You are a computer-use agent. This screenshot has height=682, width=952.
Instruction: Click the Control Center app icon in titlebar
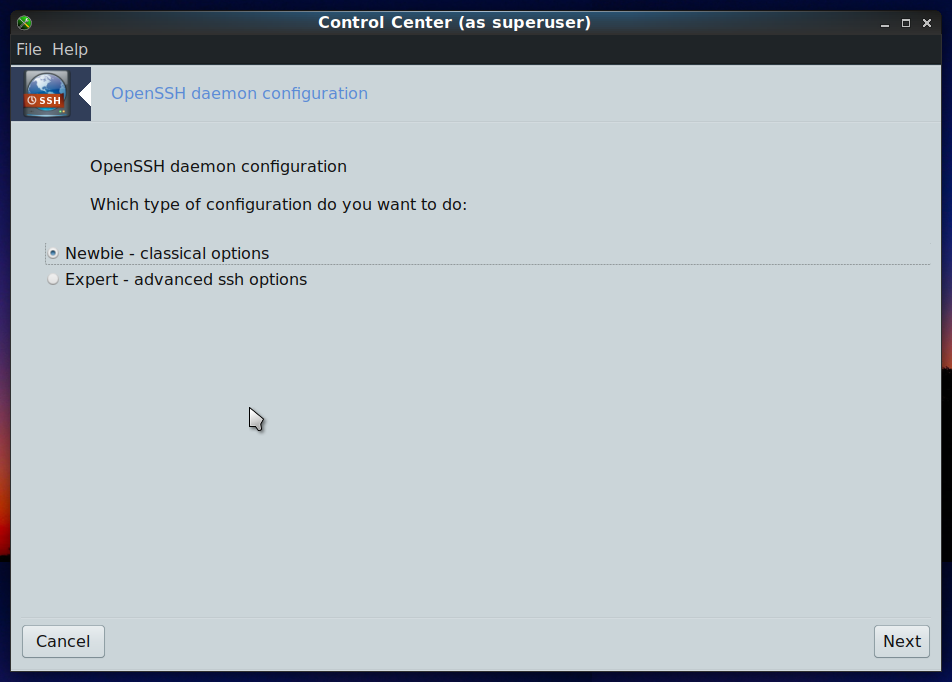point(24,23)
